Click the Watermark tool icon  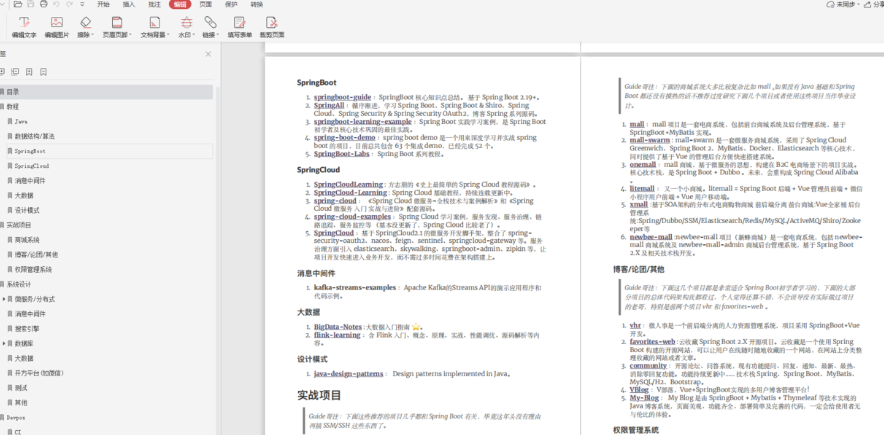point(186,22)
